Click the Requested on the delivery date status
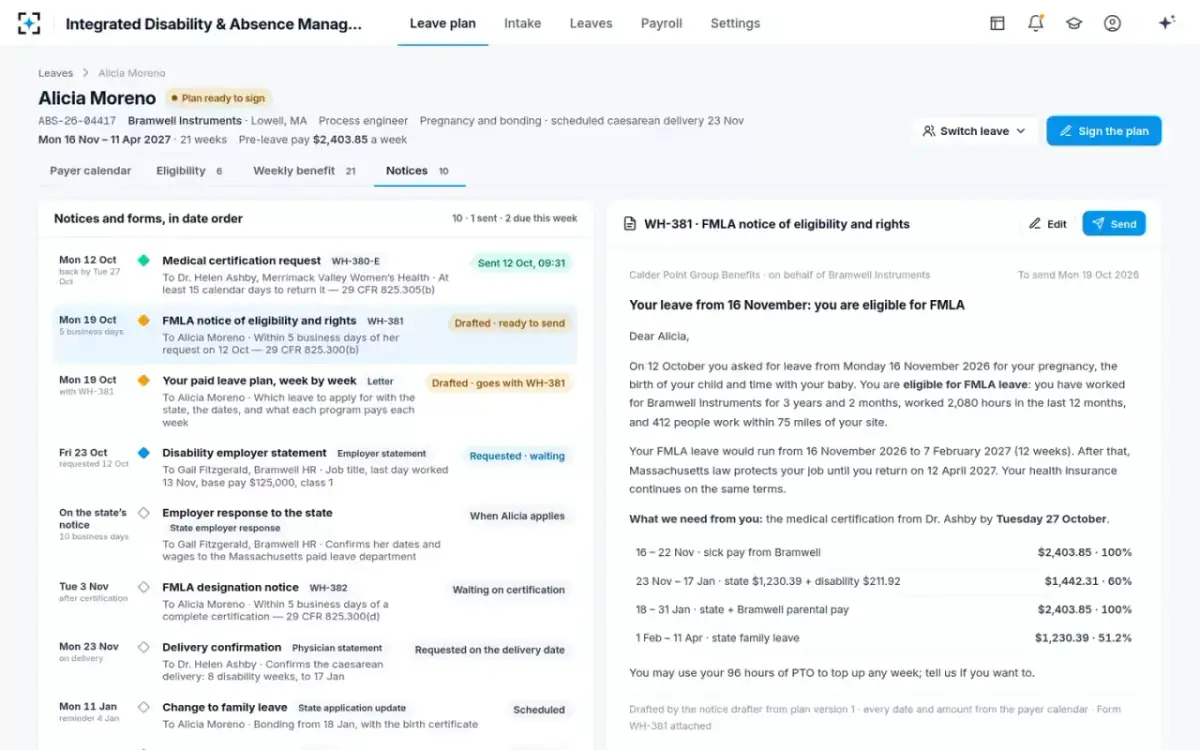 pyautogui.click(x=490, y=650)
